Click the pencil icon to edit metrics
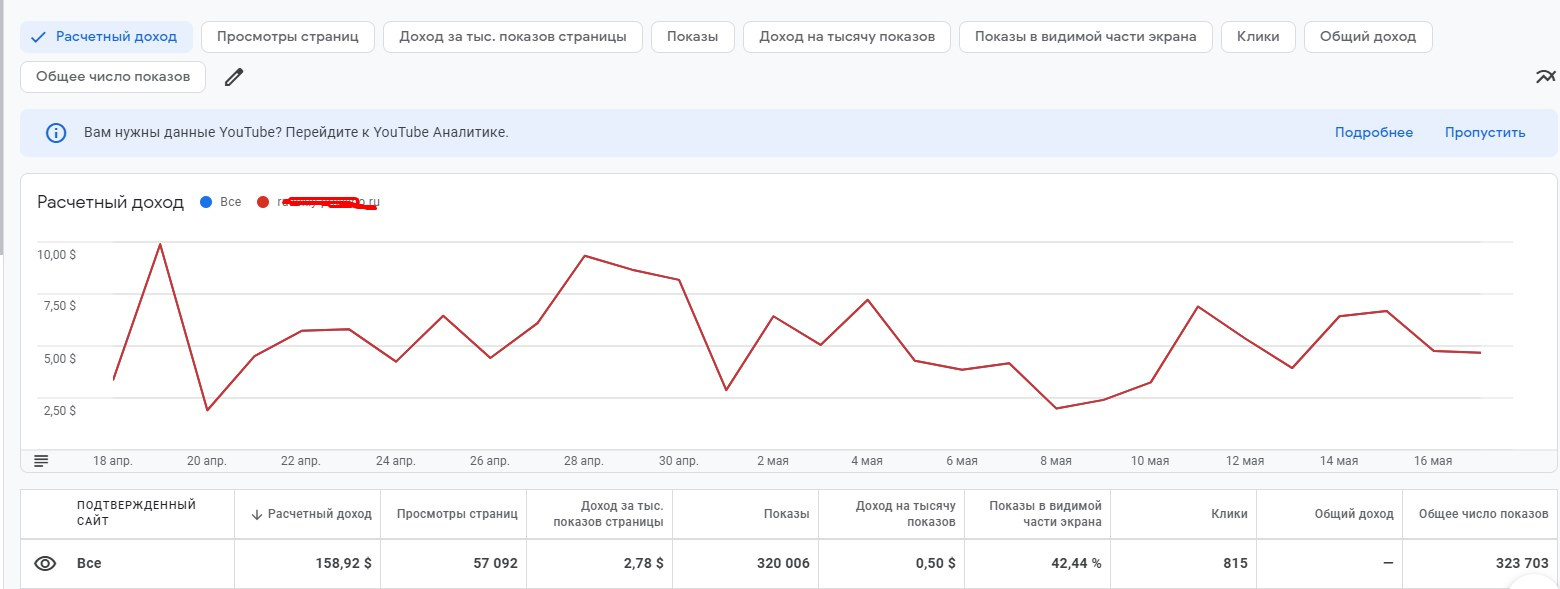Viewport: 1560px width, 589px height. [234, 77]
